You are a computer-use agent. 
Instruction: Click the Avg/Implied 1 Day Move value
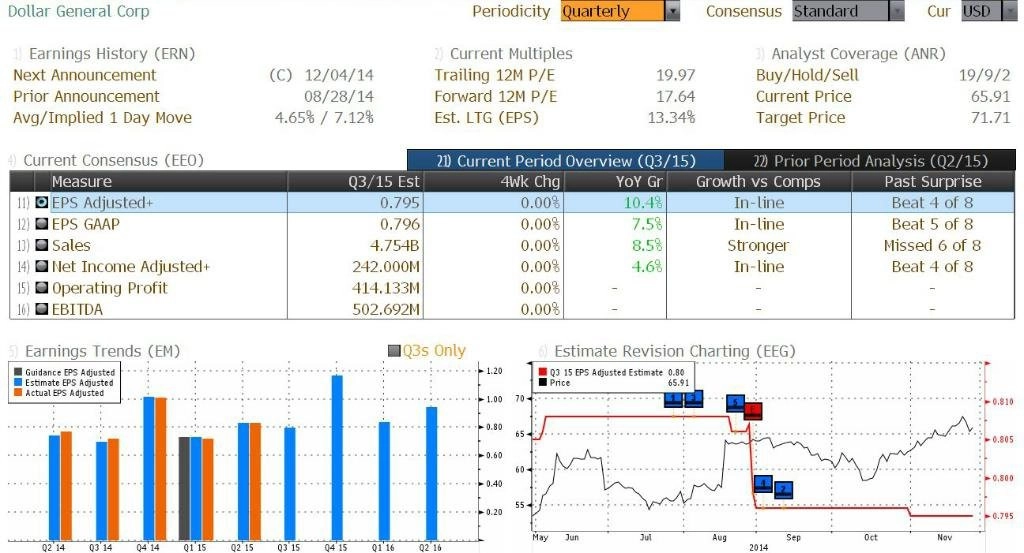(x=324, y=118)
